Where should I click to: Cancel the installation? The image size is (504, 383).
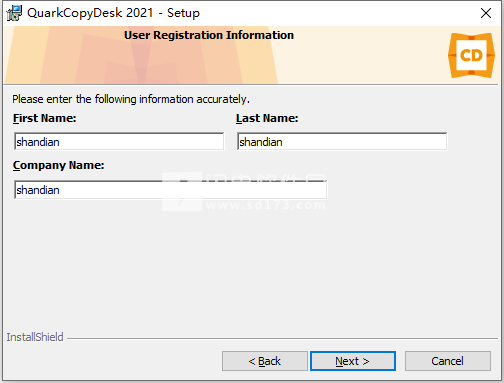[x=448, y=361]
